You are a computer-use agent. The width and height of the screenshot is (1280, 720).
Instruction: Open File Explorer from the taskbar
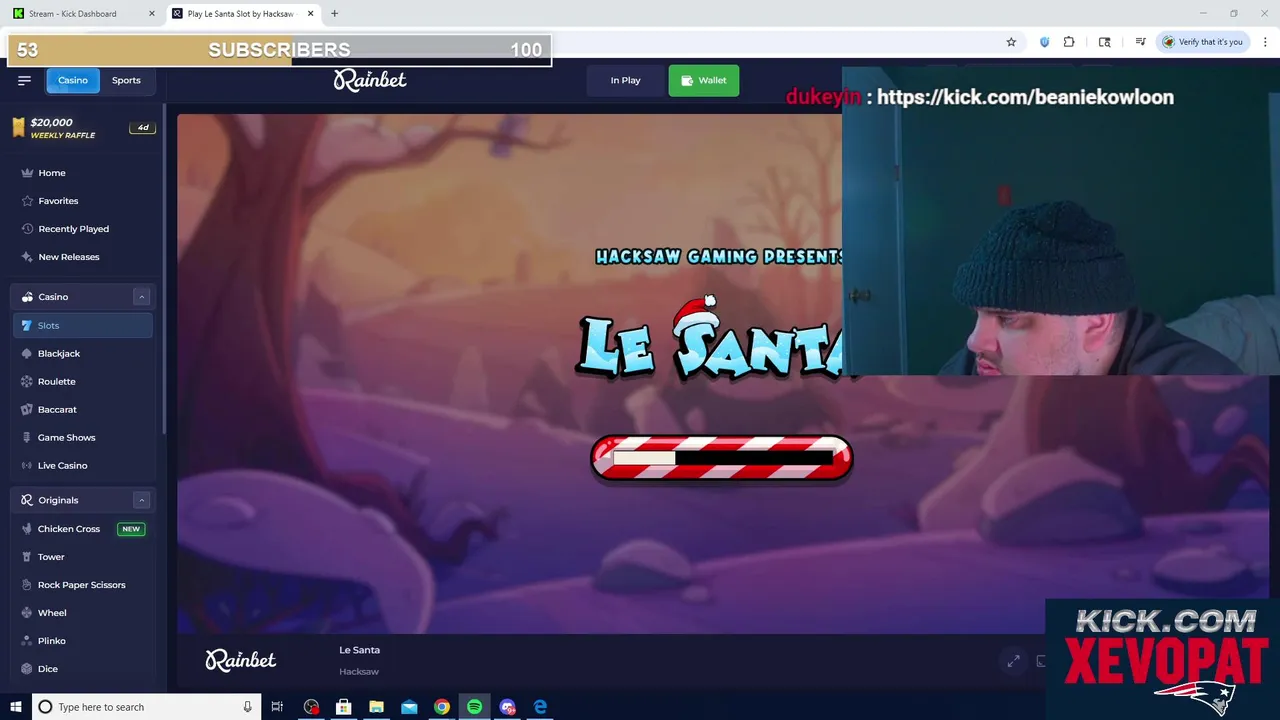tap(377, 707)
